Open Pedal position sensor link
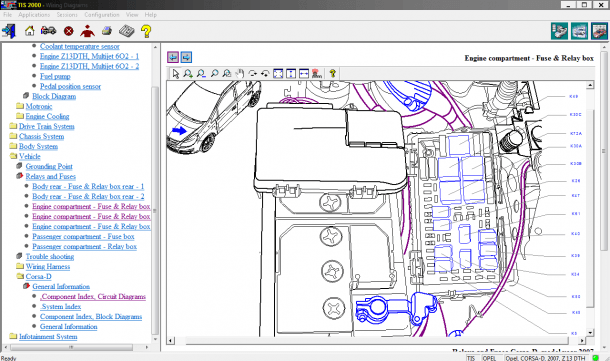 tap(70, 86)
